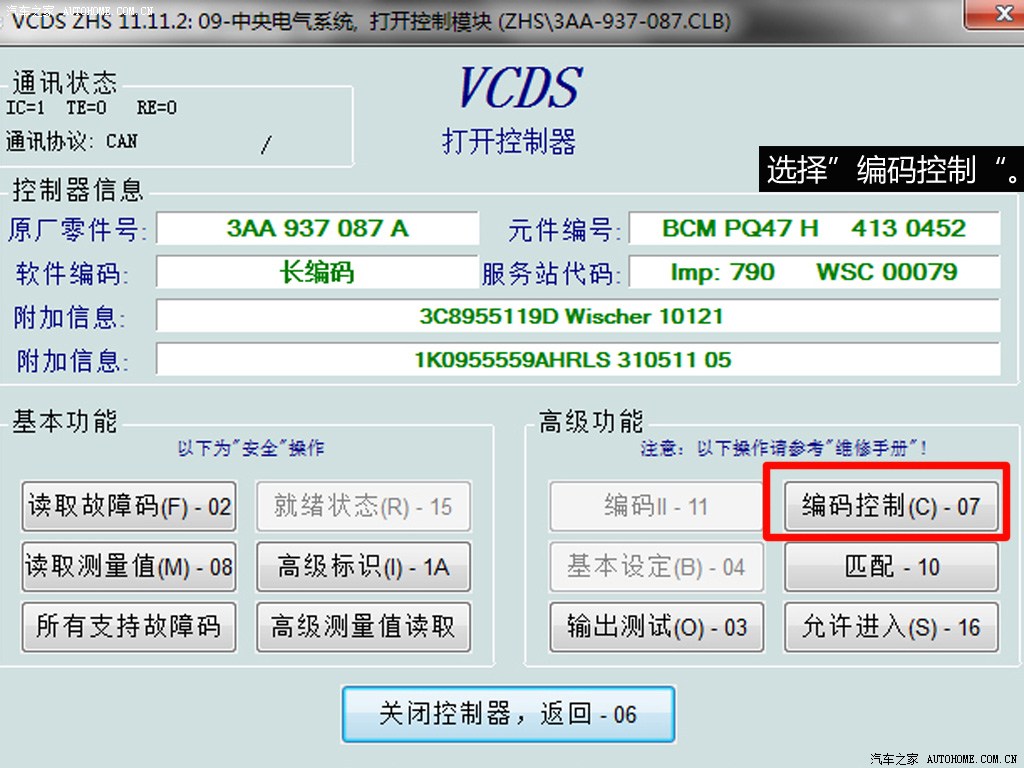Open 编码控制(C) - 07 coding
Viewport: 1024px width, 768px height.
(891, 506)
